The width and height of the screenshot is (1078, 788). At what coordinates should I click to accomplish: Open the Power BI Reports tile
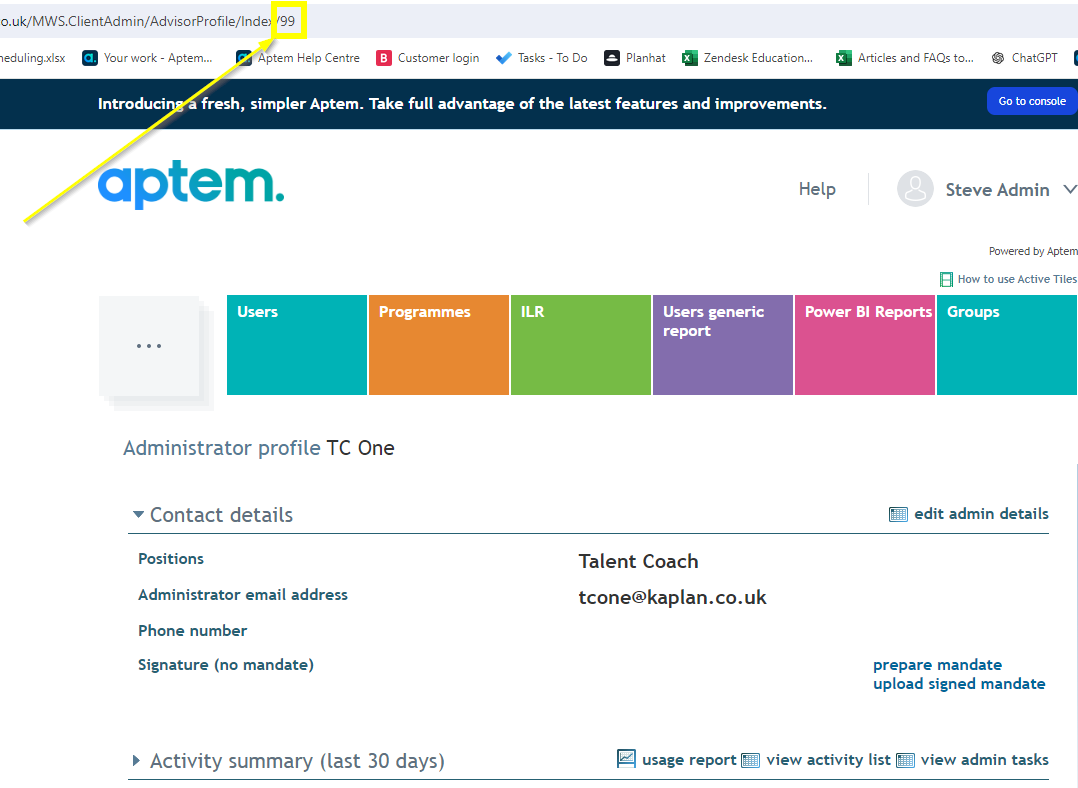click(865, 345)
